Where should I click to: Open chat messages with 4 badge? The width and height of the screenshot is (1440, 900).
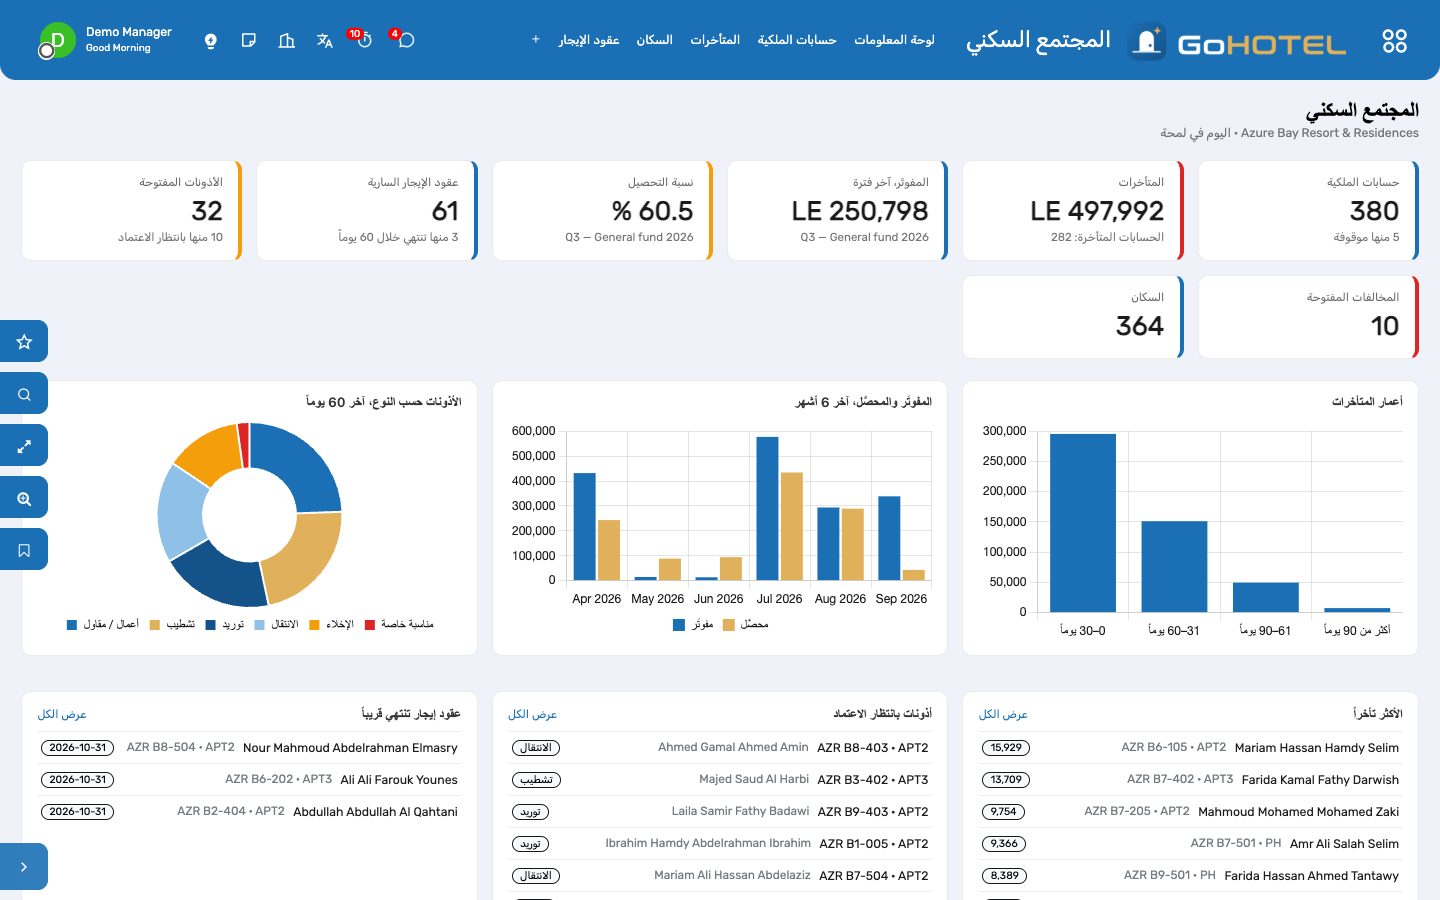[x=404, y=40]
